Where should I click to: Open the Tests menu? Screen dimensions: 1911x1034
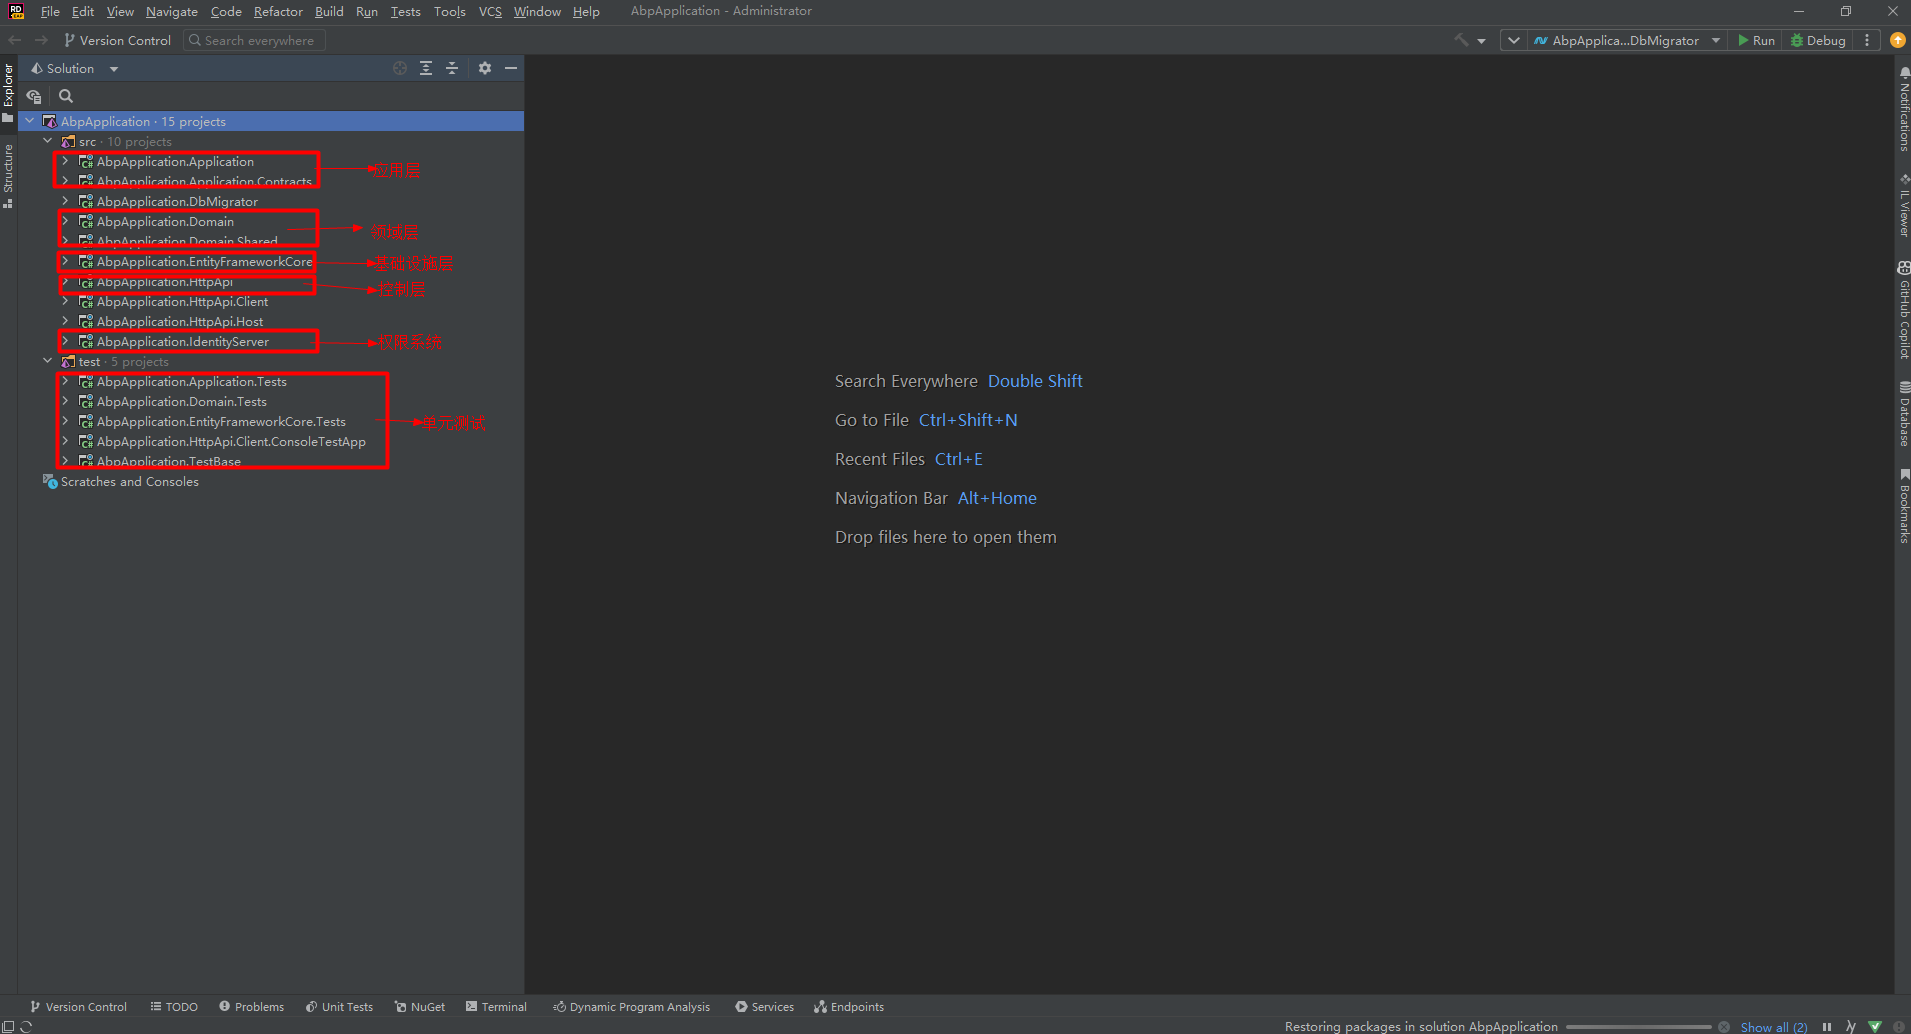(405, 11)
